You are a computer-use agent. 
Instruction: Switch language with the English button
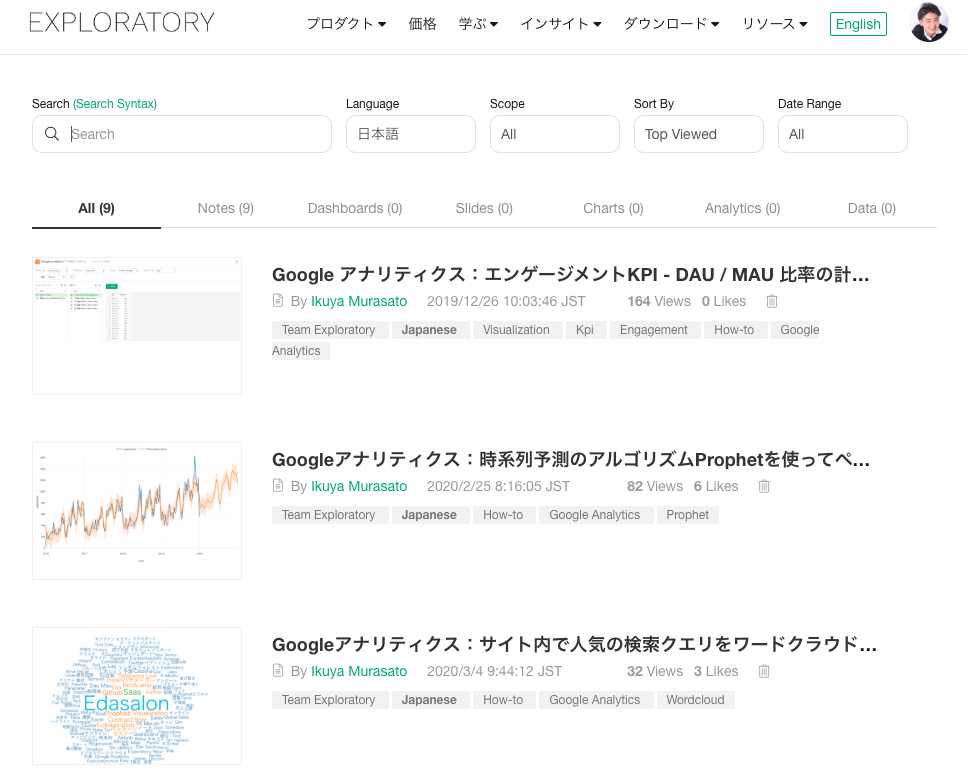click(858, 24)
